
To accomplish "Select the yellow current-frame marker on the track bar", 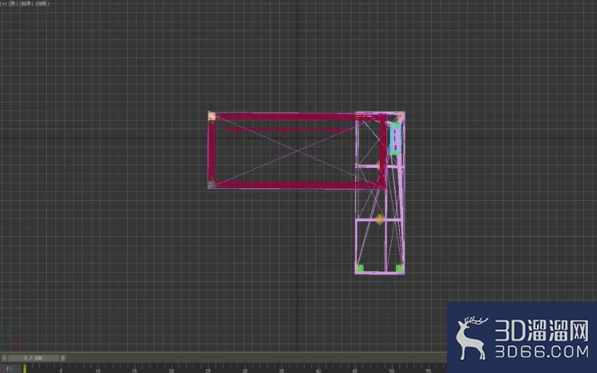I will pos(24,368).
